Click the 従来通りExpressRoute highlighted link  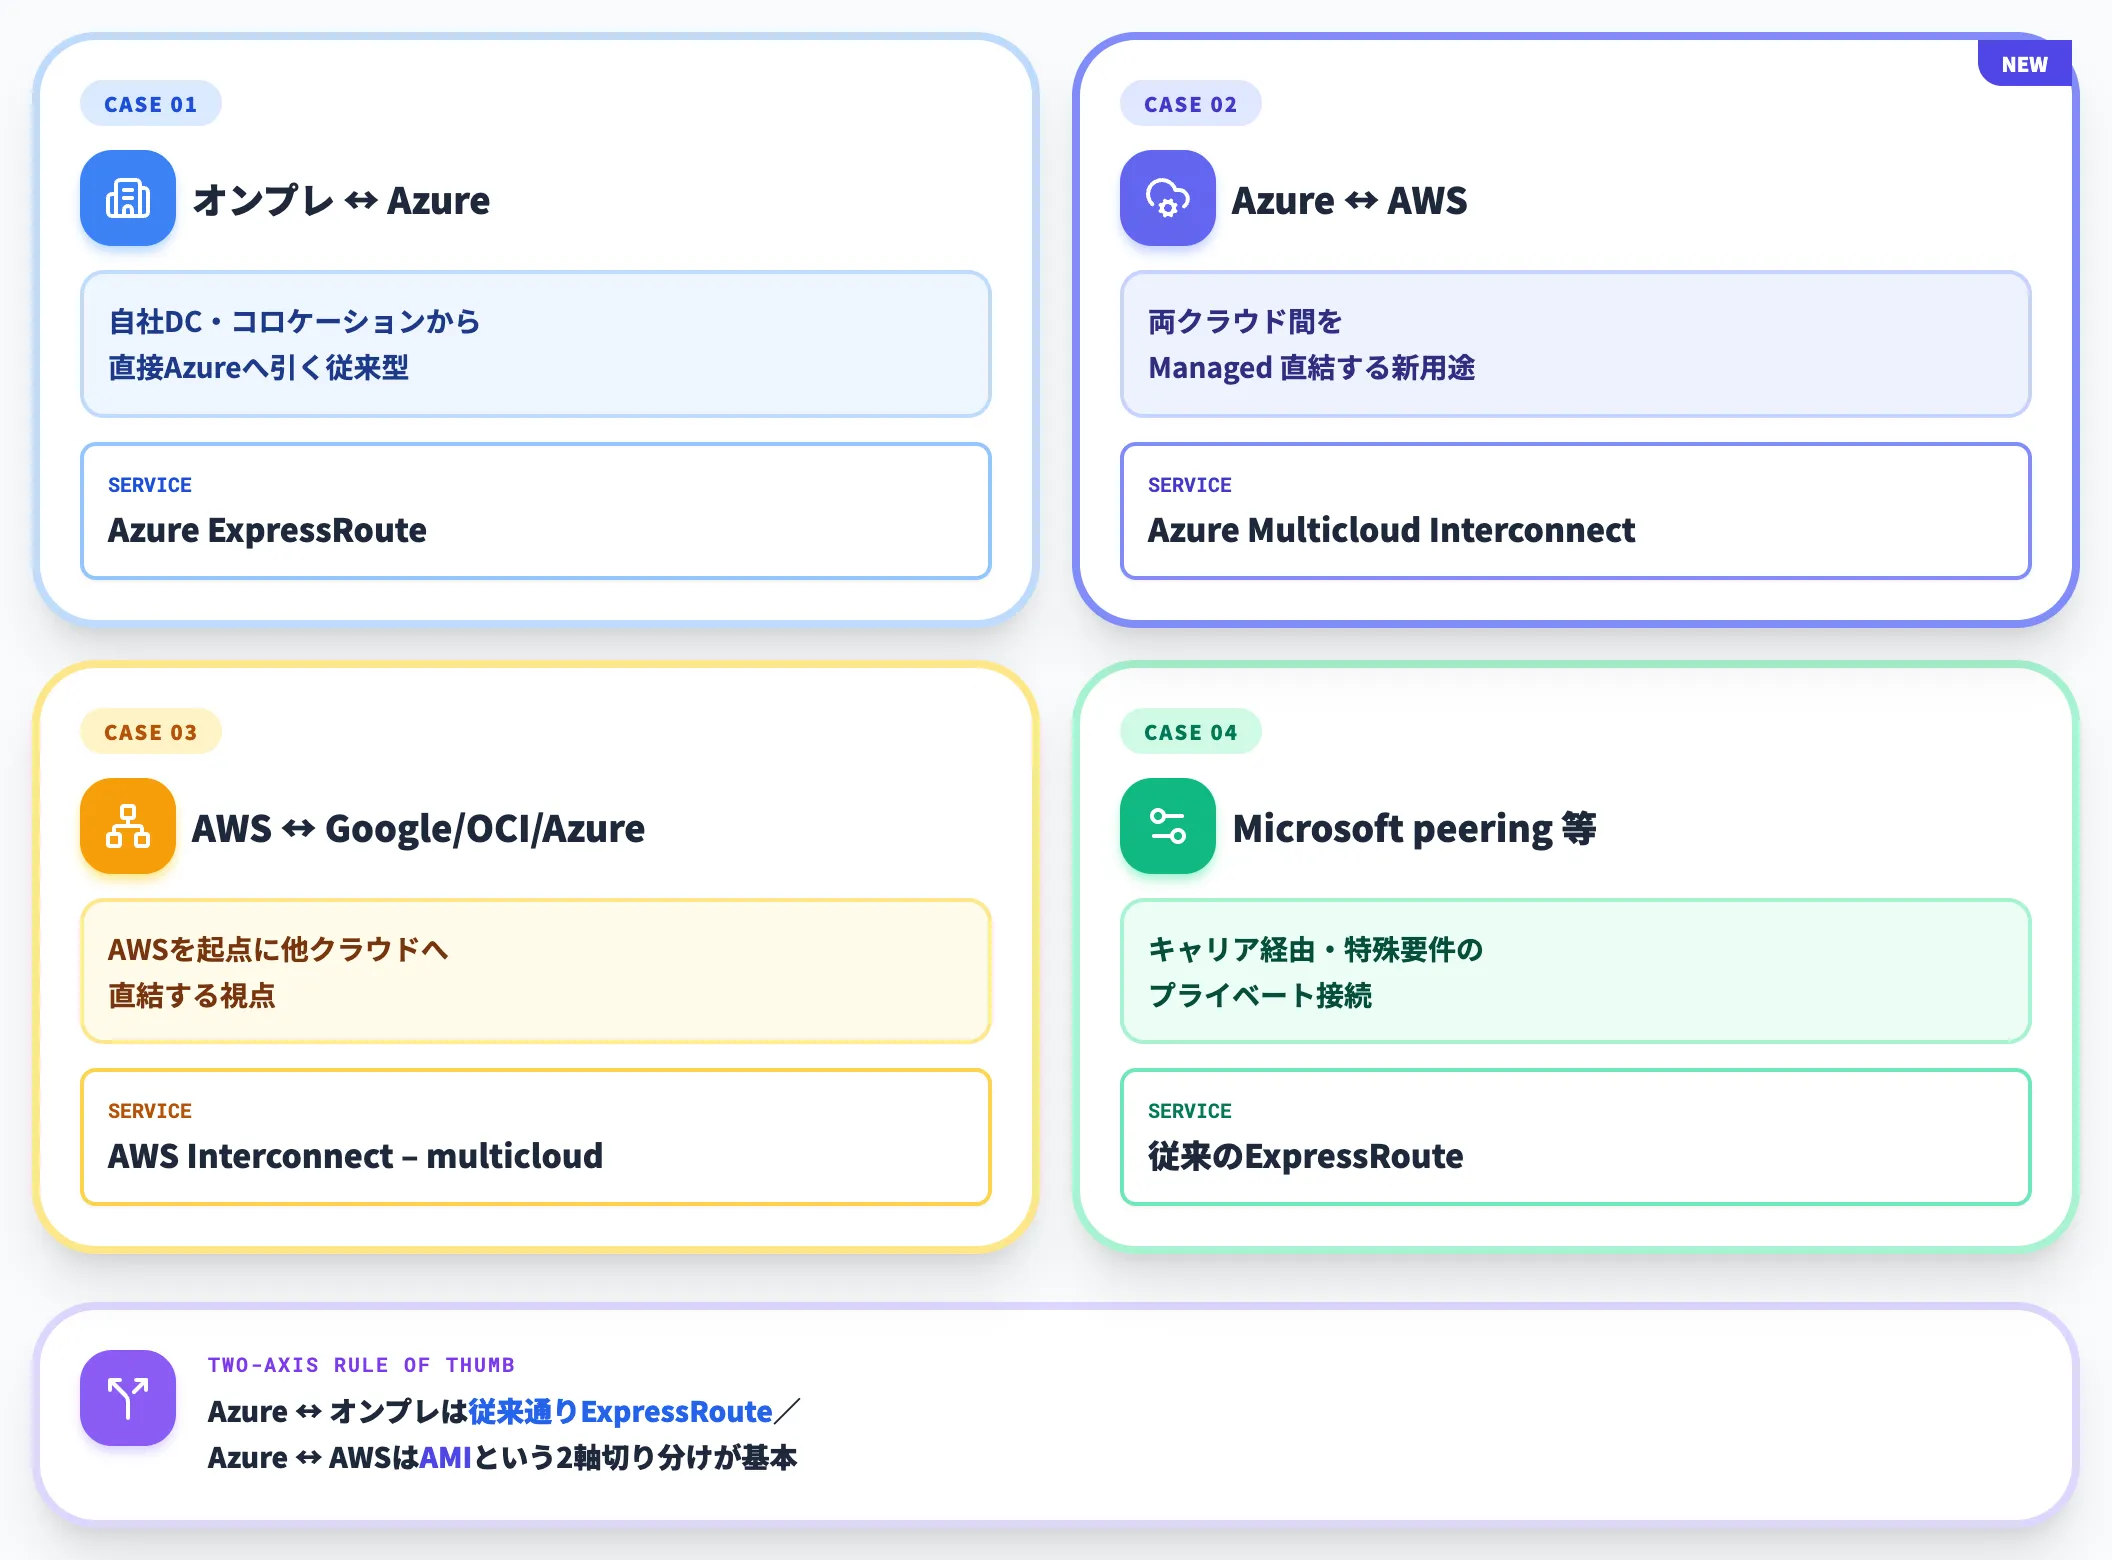pyautogui.click(x=620, y=1411)
